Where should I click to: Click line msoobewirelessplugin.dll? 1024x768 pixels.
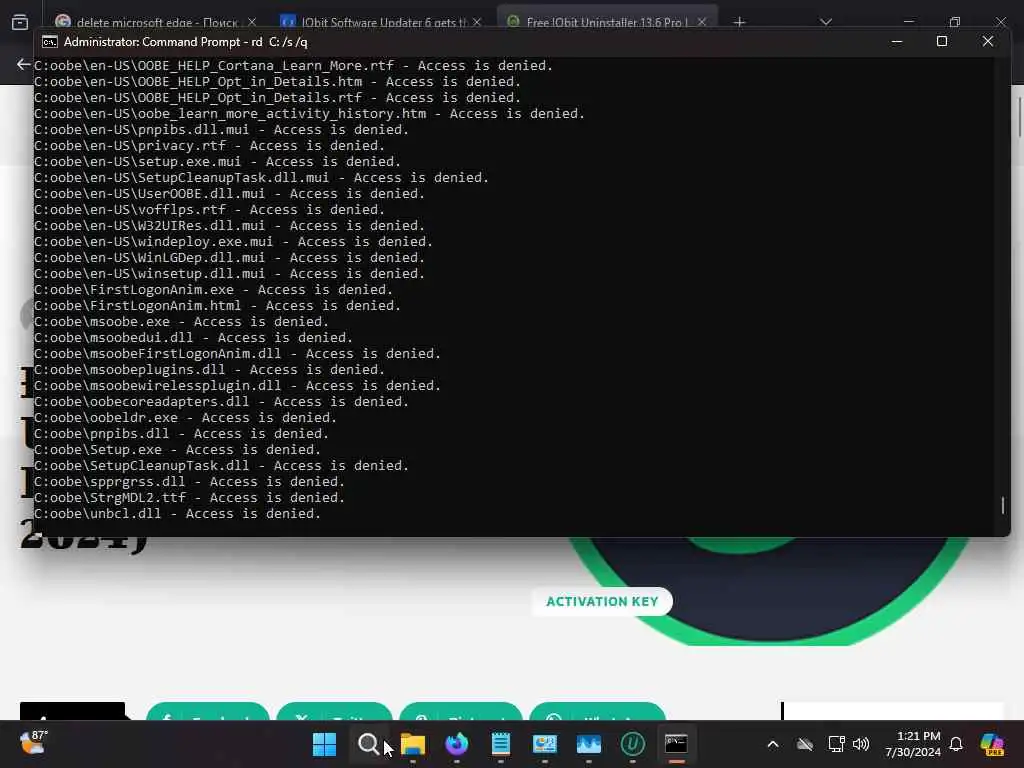click(x=237, y=386)
